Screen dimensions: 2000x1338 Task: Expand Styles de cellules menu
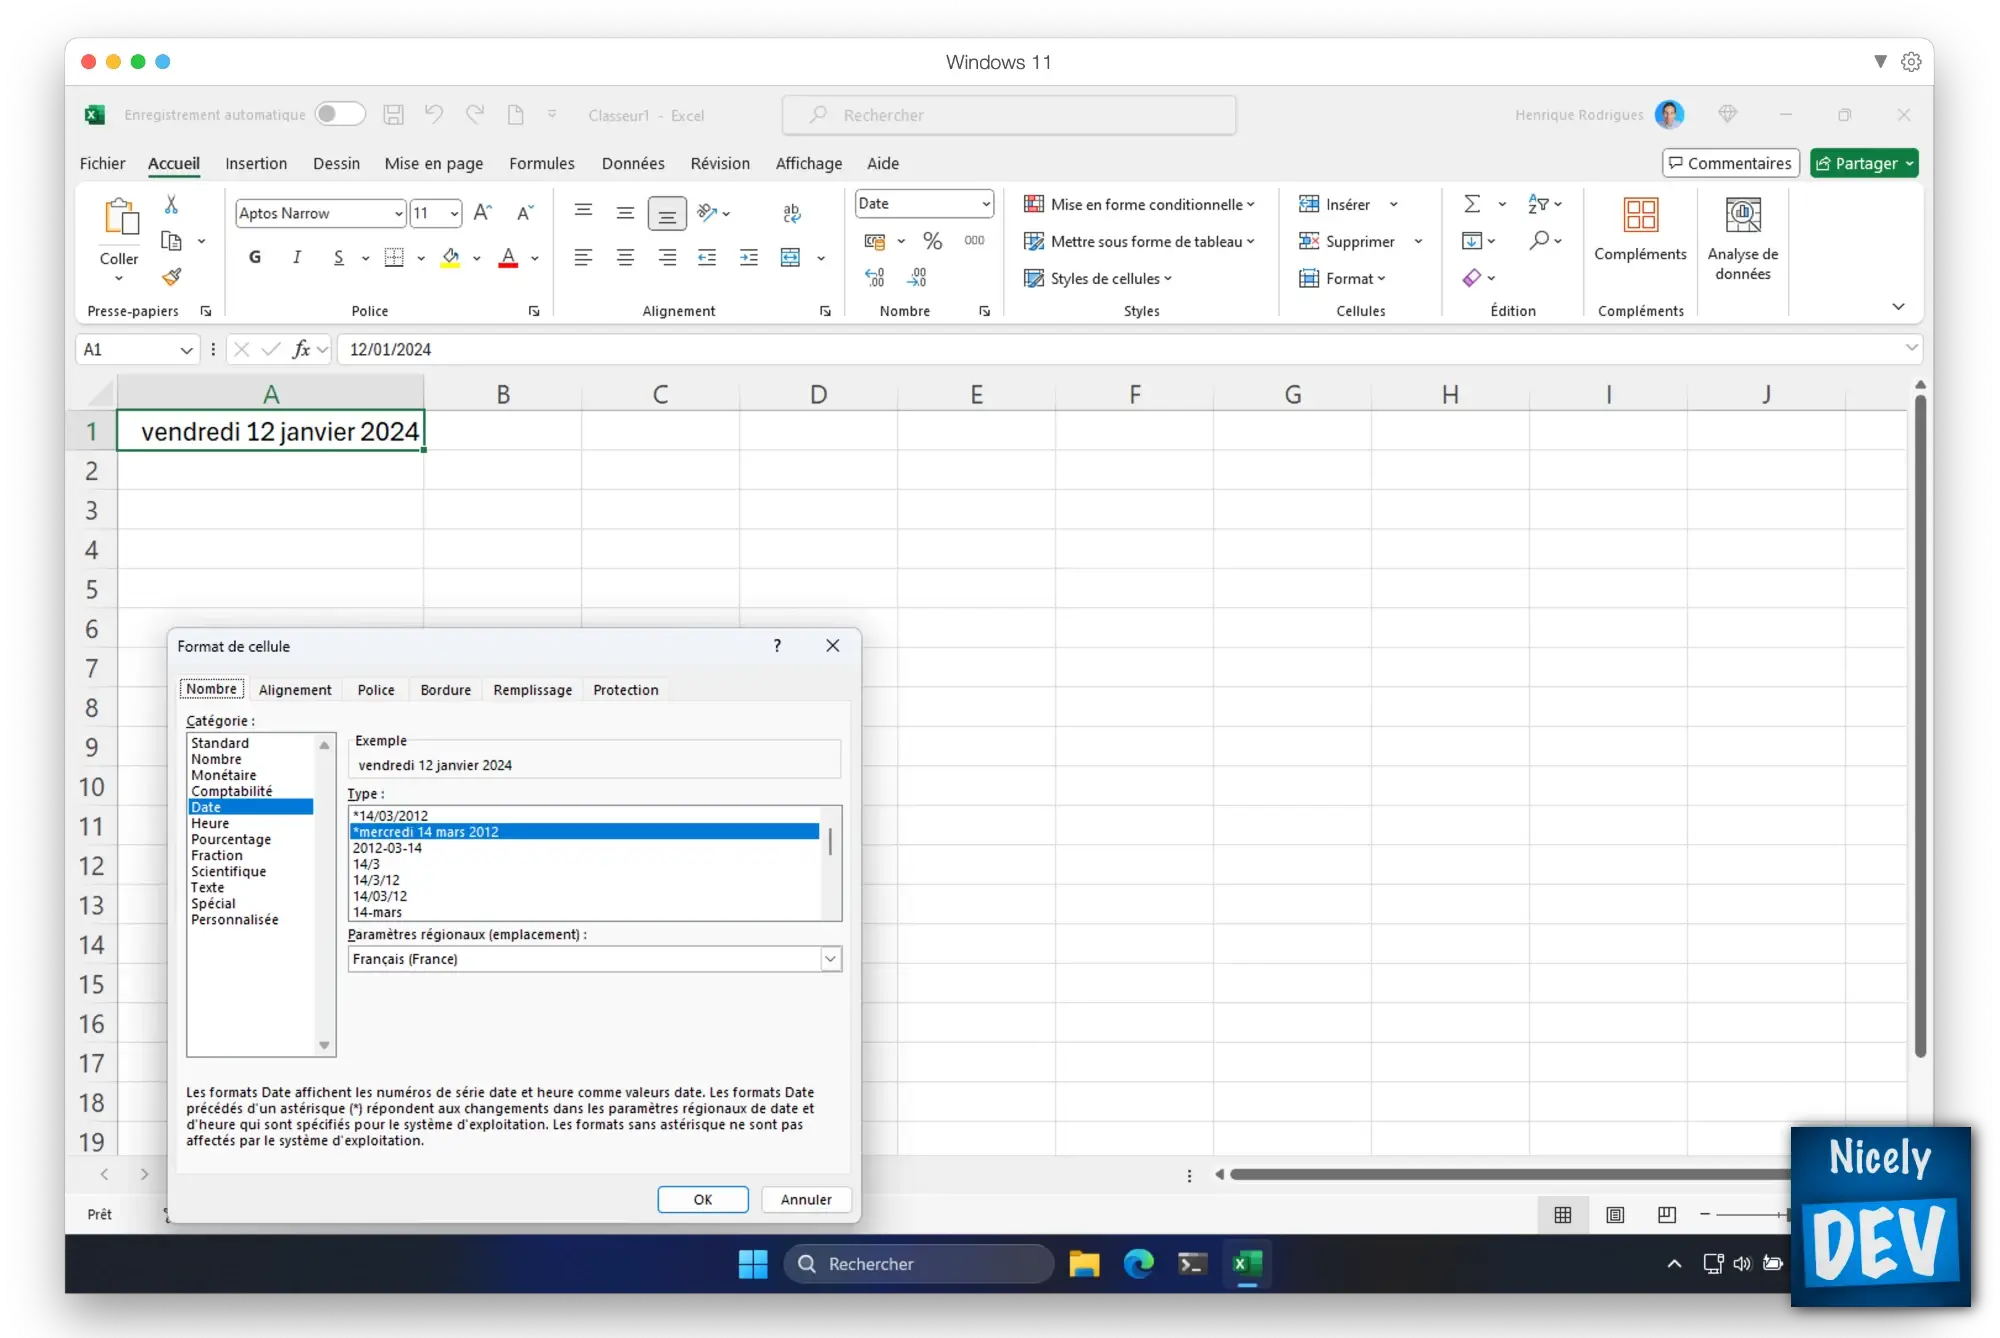pyautogui.click(x=1097, y=278)
